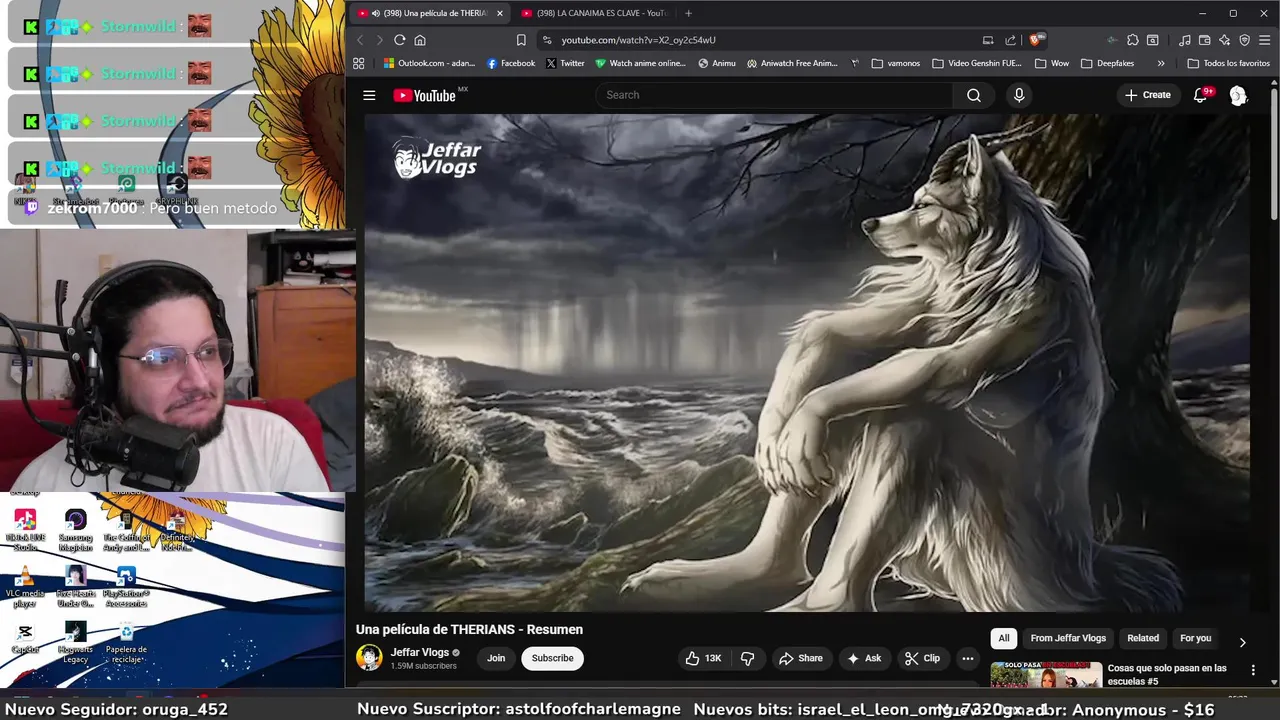Click the Ask button
This screenshot has height=720, width=1280.
pos(864,658)
